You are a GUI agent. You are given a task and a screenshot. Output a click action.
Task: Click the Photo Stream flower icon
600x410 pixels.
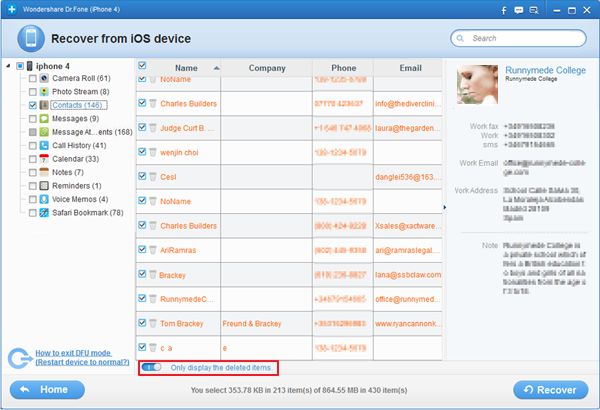coord(44,91)
